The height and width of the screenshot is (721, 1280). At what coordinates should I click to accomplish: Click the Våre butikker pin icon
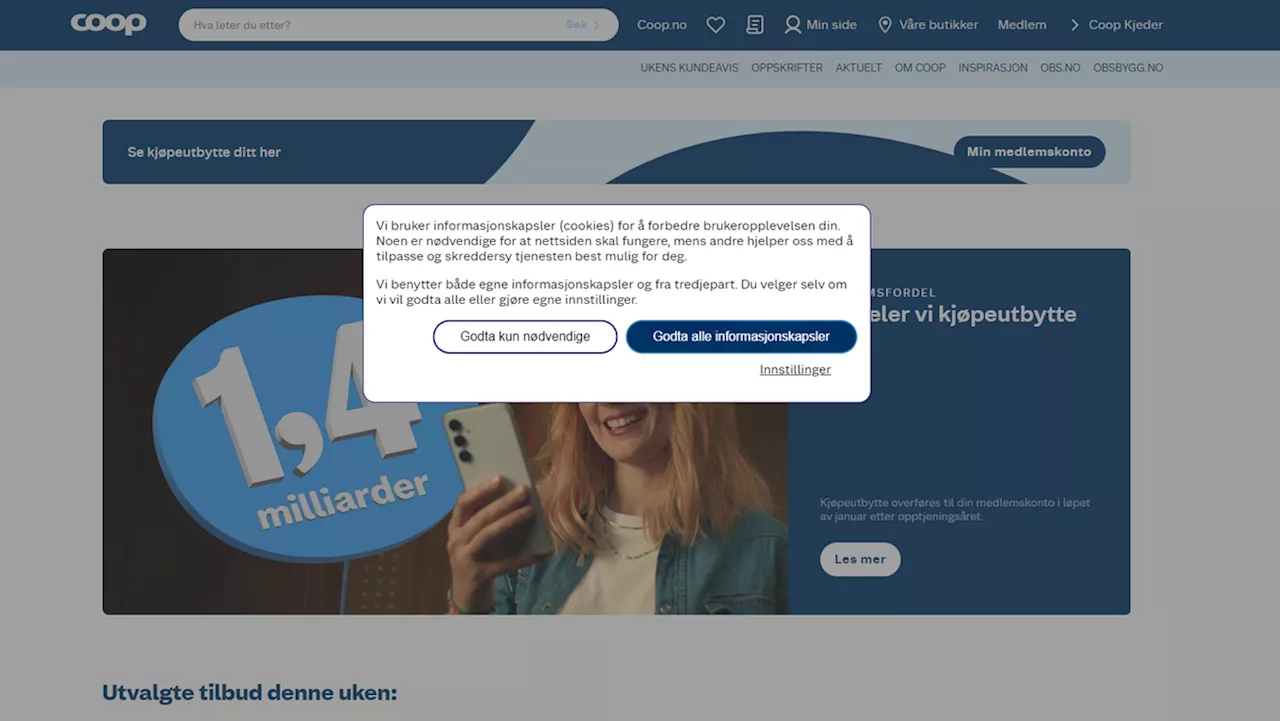coord(884,25)
